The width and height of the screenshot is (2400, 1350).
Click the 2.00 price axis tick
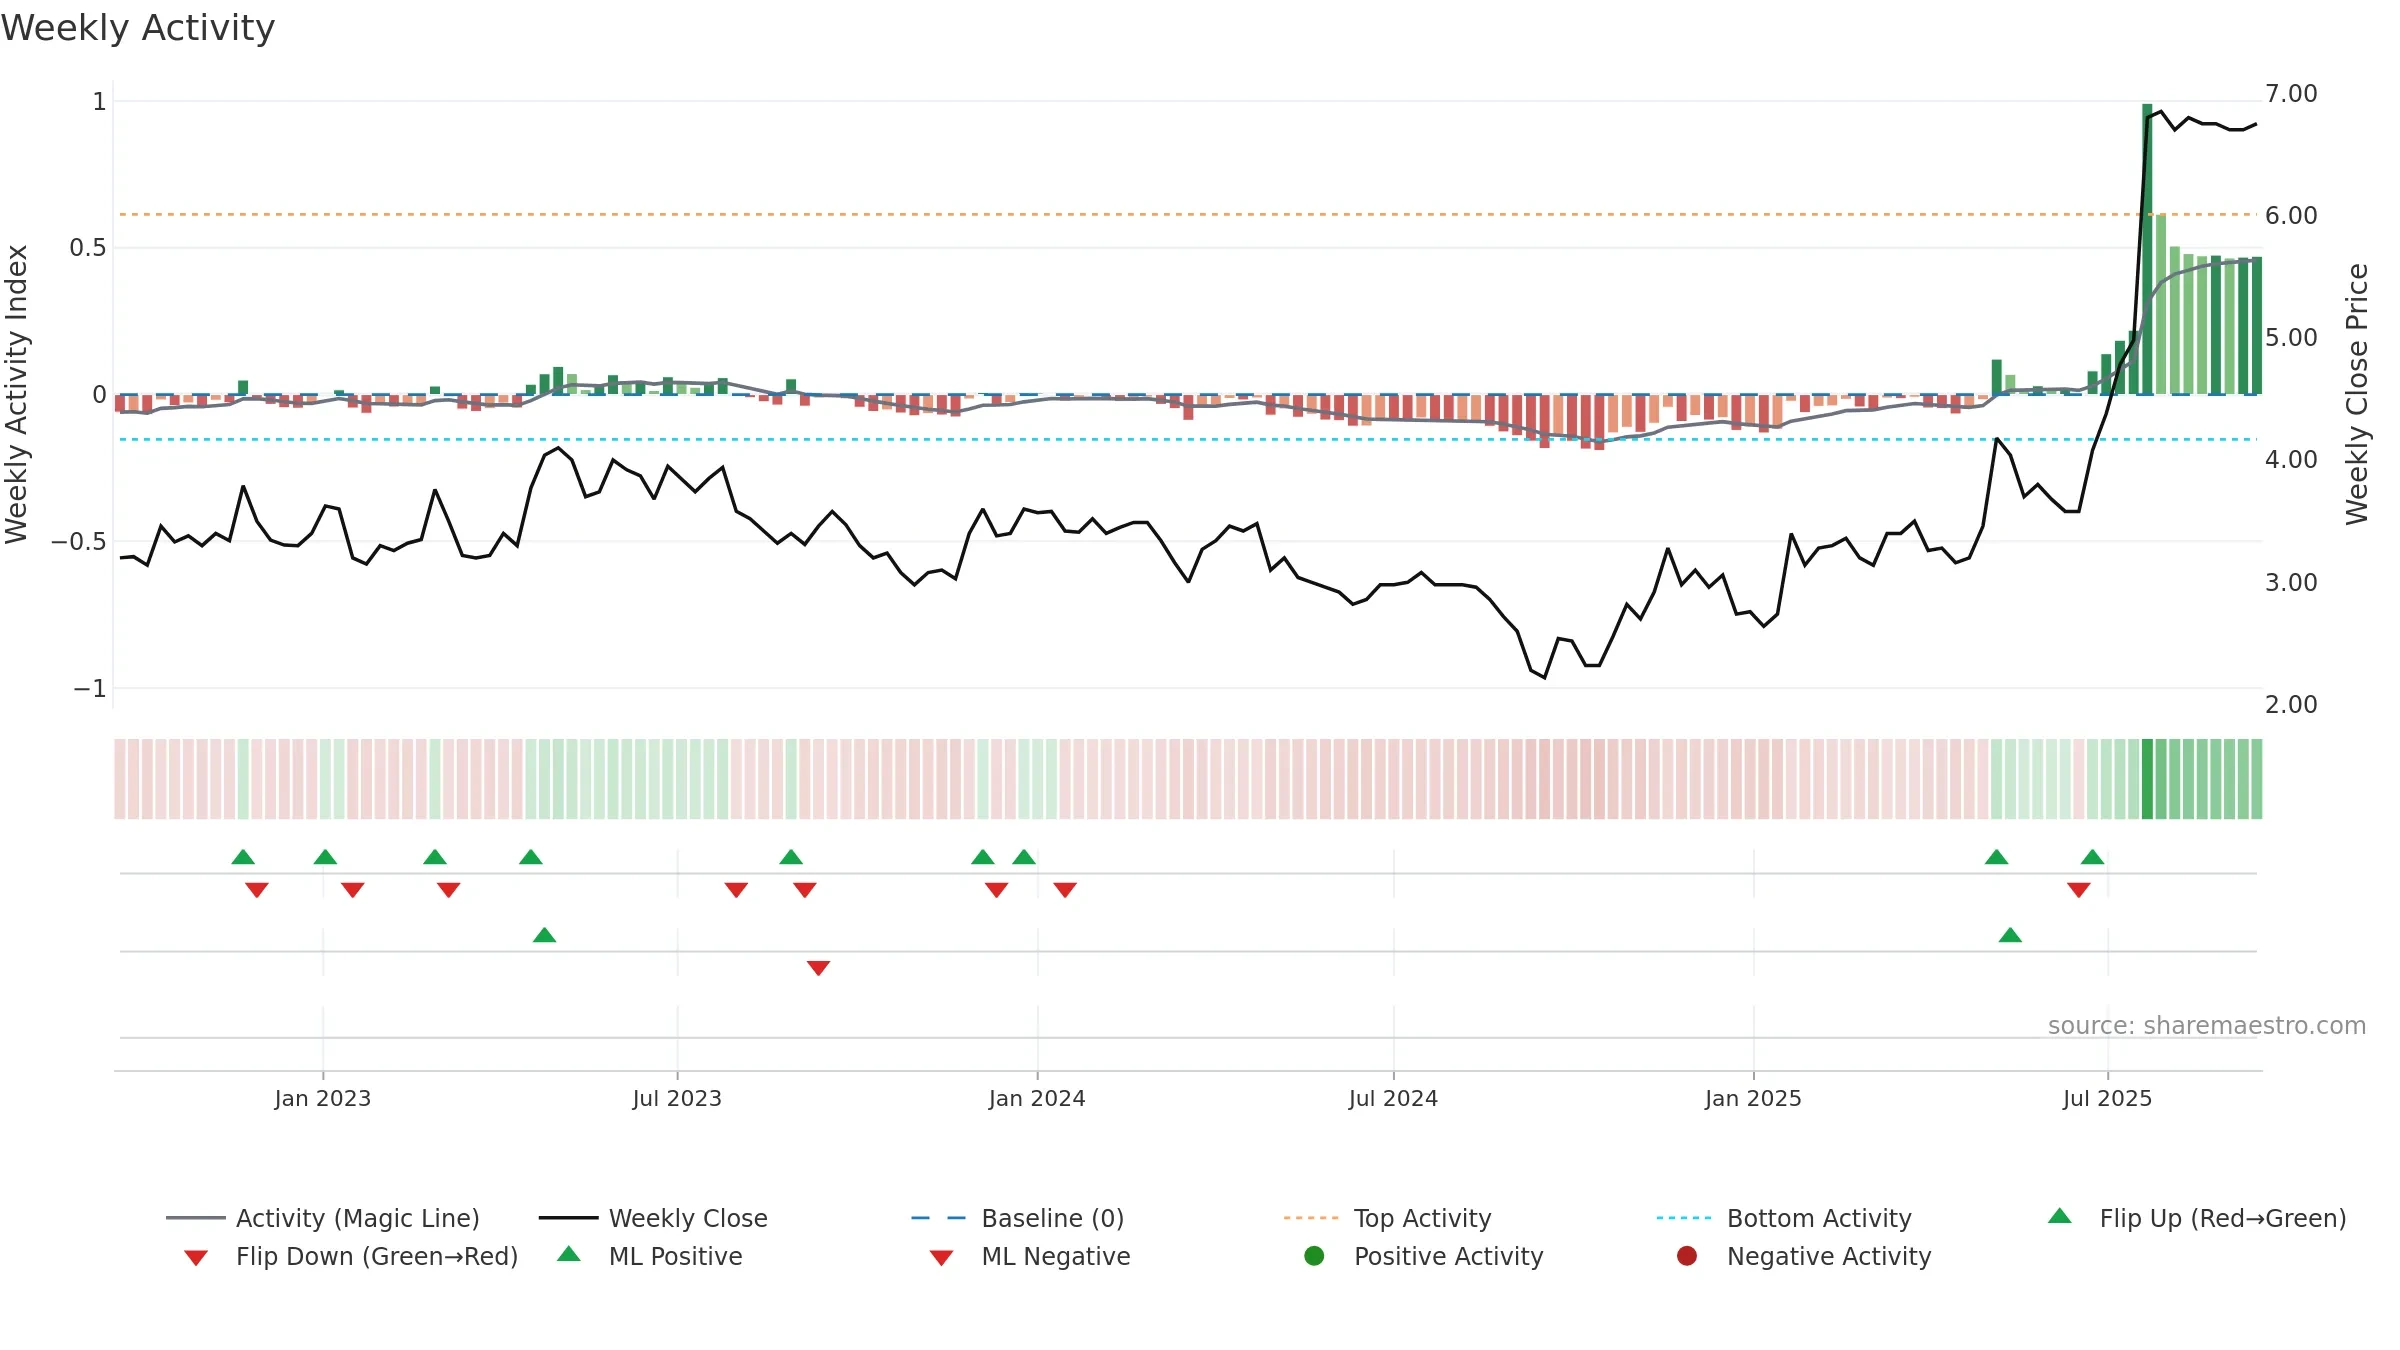tap(2291, 705)
